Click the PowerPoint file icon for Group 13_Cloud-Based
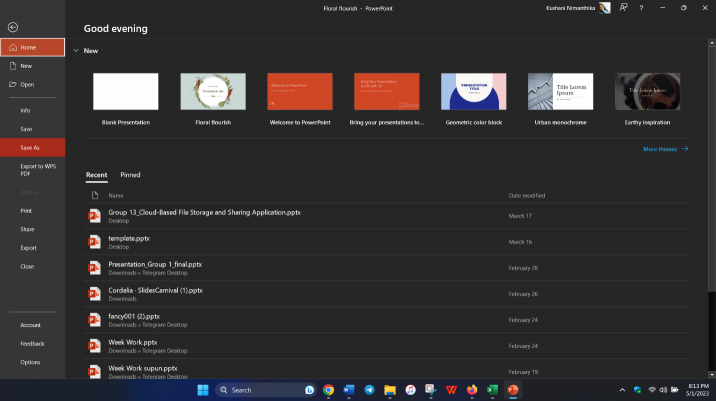The height and width of the screenshot is (401, 716). coord(95,216)
